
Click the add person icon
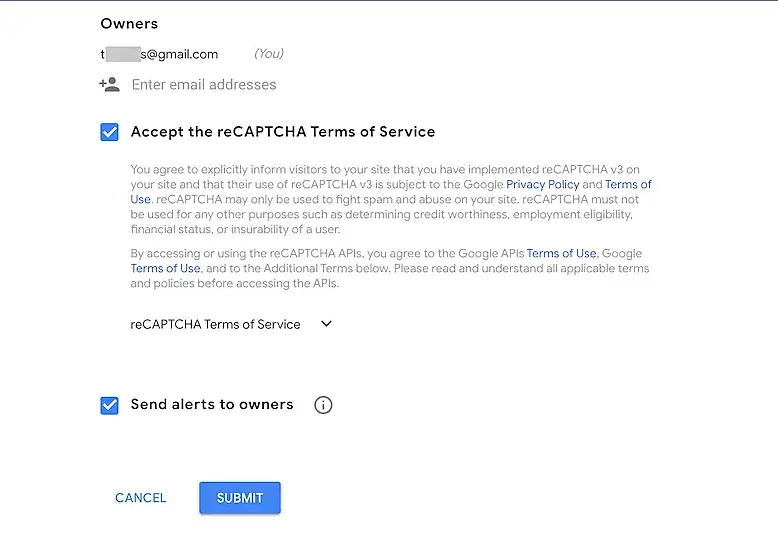click(110, 85)
